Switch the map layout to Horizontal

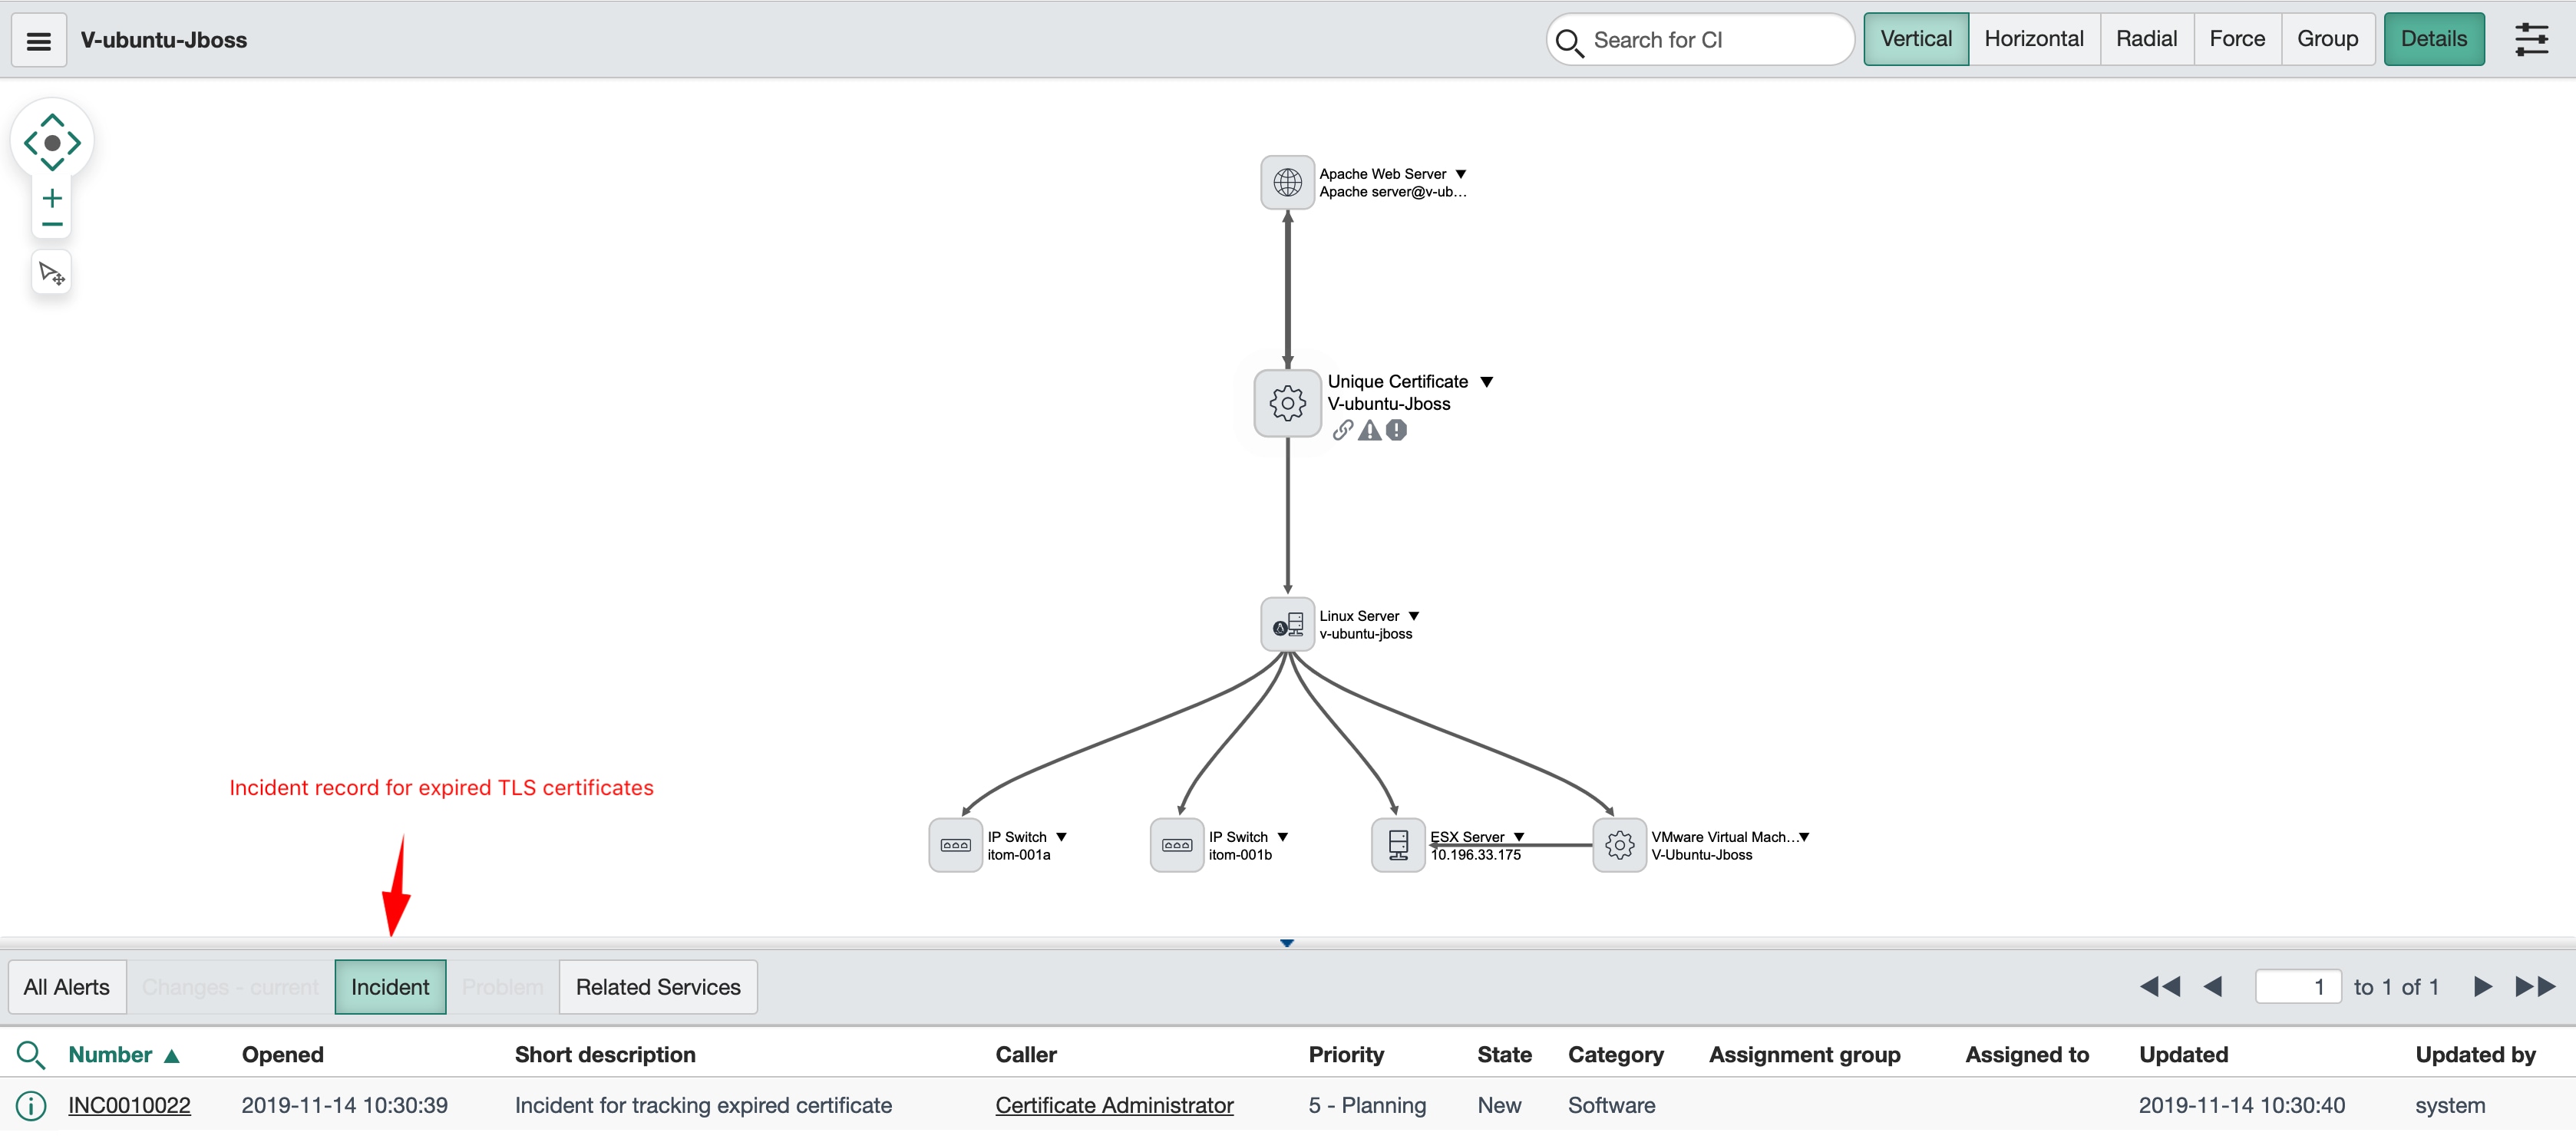[x=2035, y=38]
